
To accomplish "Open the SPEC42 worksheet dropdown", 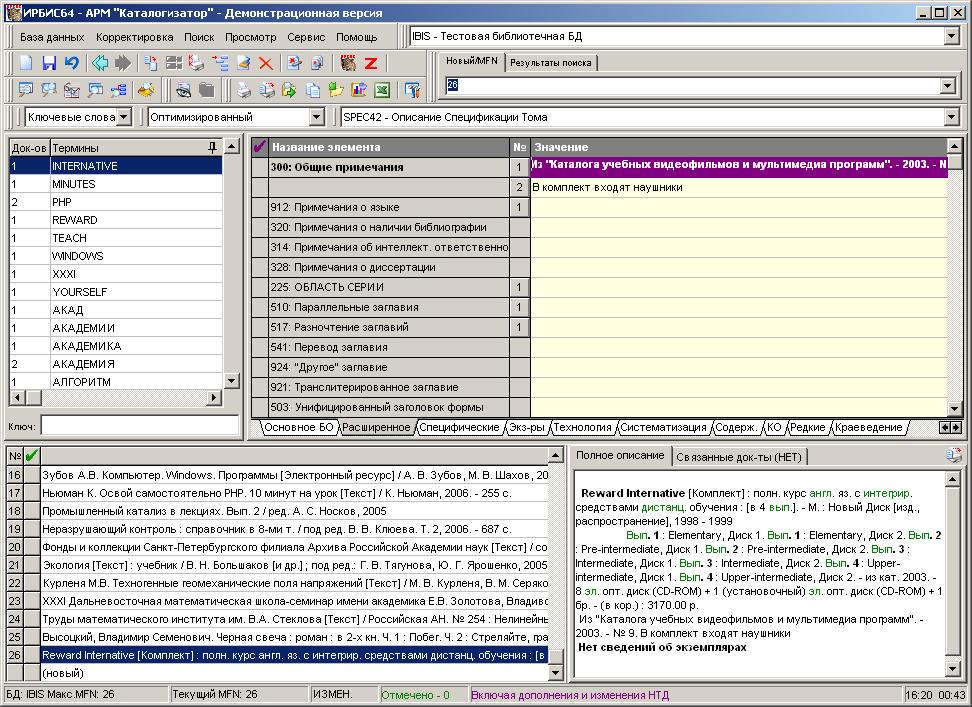I will pyautogui.click(x=950, y=117).
